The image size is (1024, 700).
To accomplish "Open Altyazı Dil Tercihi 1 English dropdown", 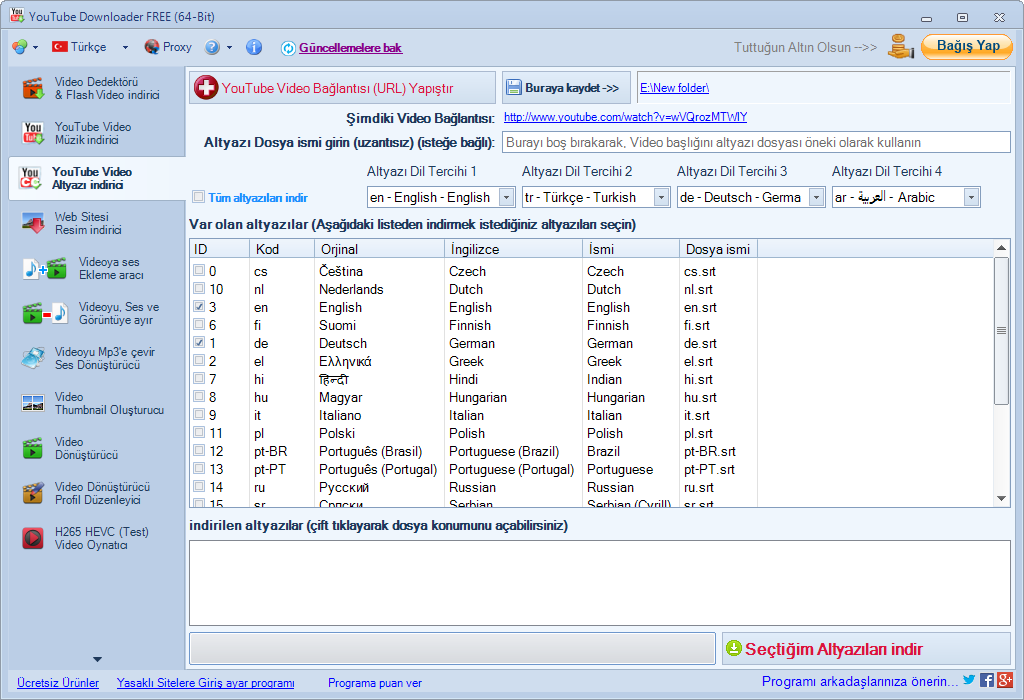I will (x=506, y=197).
